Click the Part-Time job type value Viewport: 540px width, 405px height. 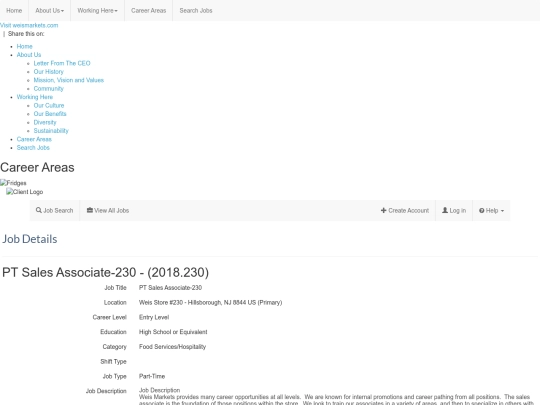tap(152, 376)
